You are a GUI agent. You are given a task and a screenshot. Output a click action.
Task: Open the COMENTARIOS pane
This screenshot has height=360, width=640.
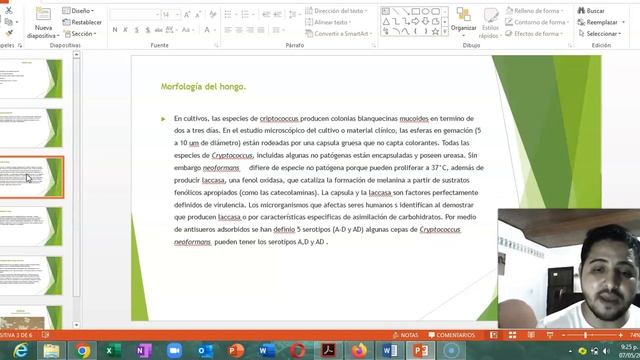tap(451, 335)
